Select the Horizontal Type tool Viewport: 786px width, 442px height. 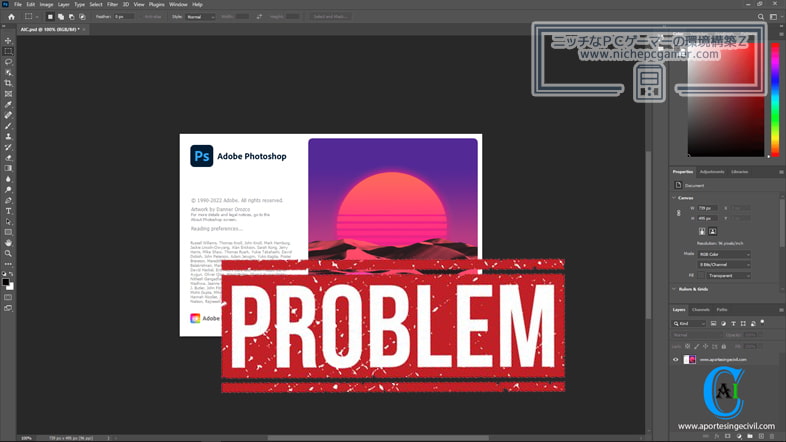(8, 211)
